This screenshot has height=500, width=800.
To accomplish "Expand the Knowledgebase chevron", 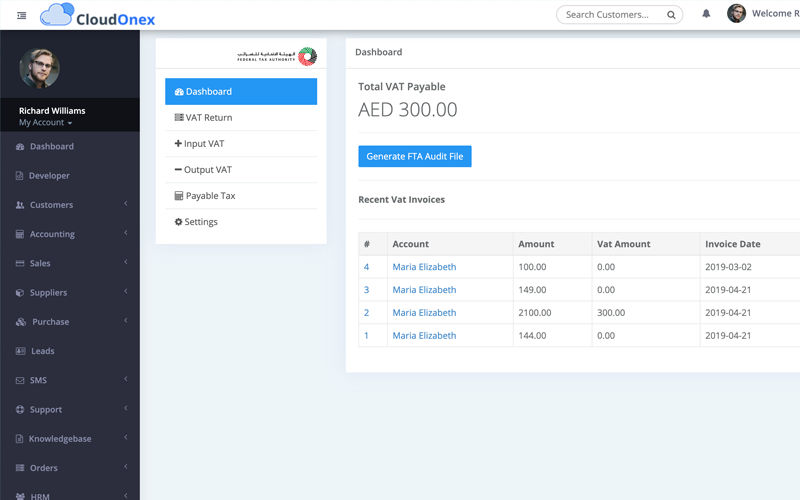I will (x=126, y=437).
